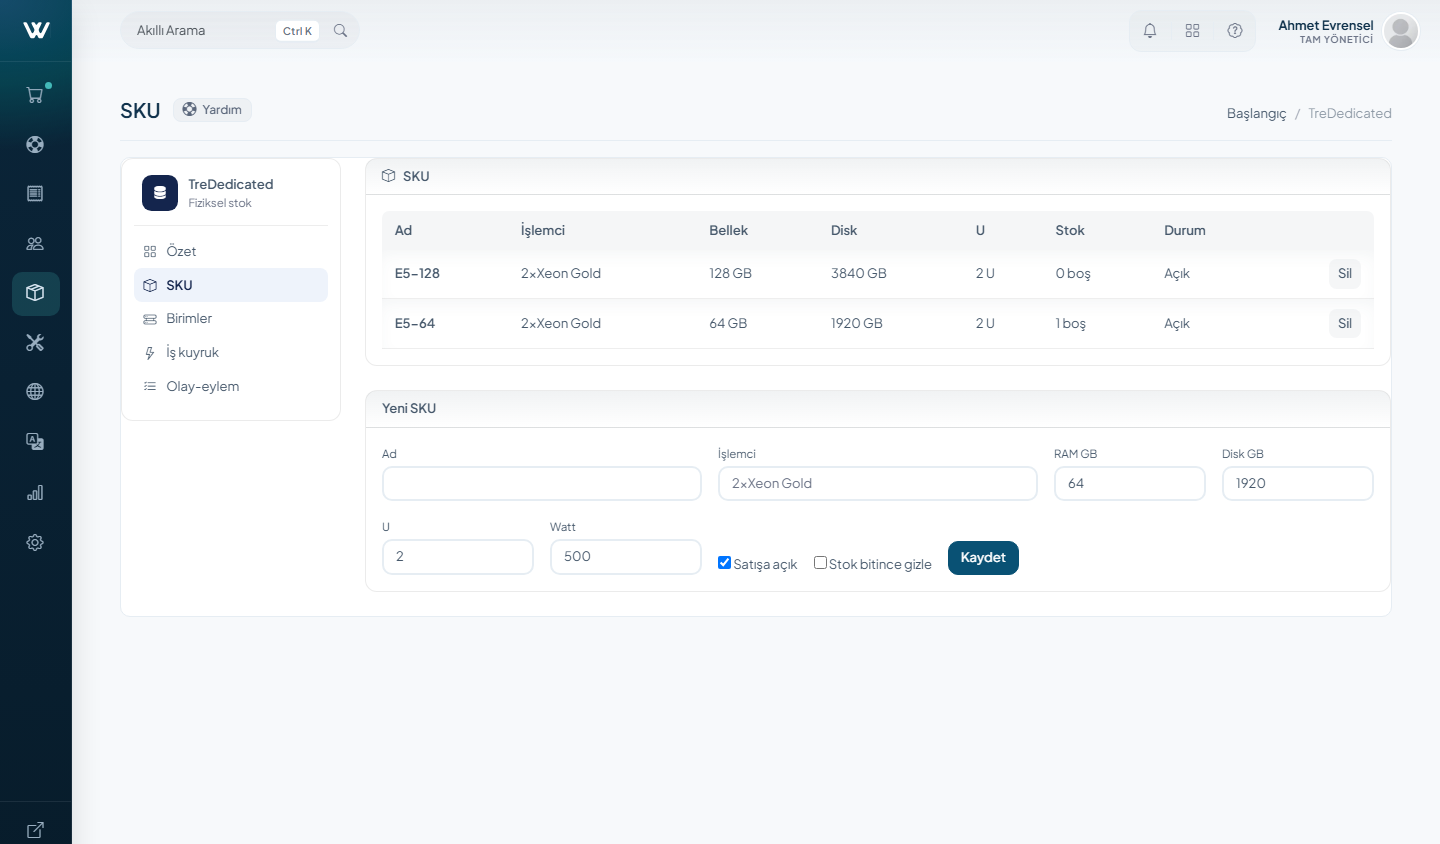The width and height of the screenshot is (1440, 844).
Task: Delete the E5-128 SKU with Sil
Action: (x=1345, y=274)
